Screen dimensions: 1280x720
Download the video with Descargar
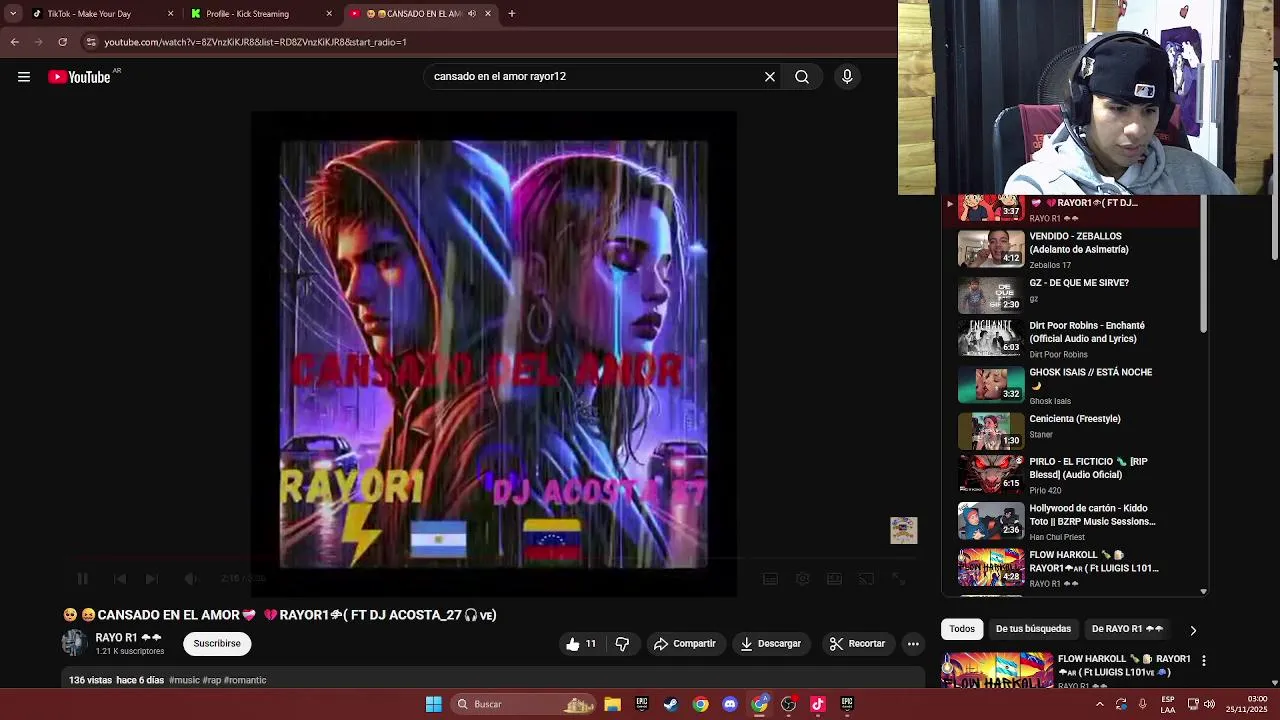[x=770, y=644]
